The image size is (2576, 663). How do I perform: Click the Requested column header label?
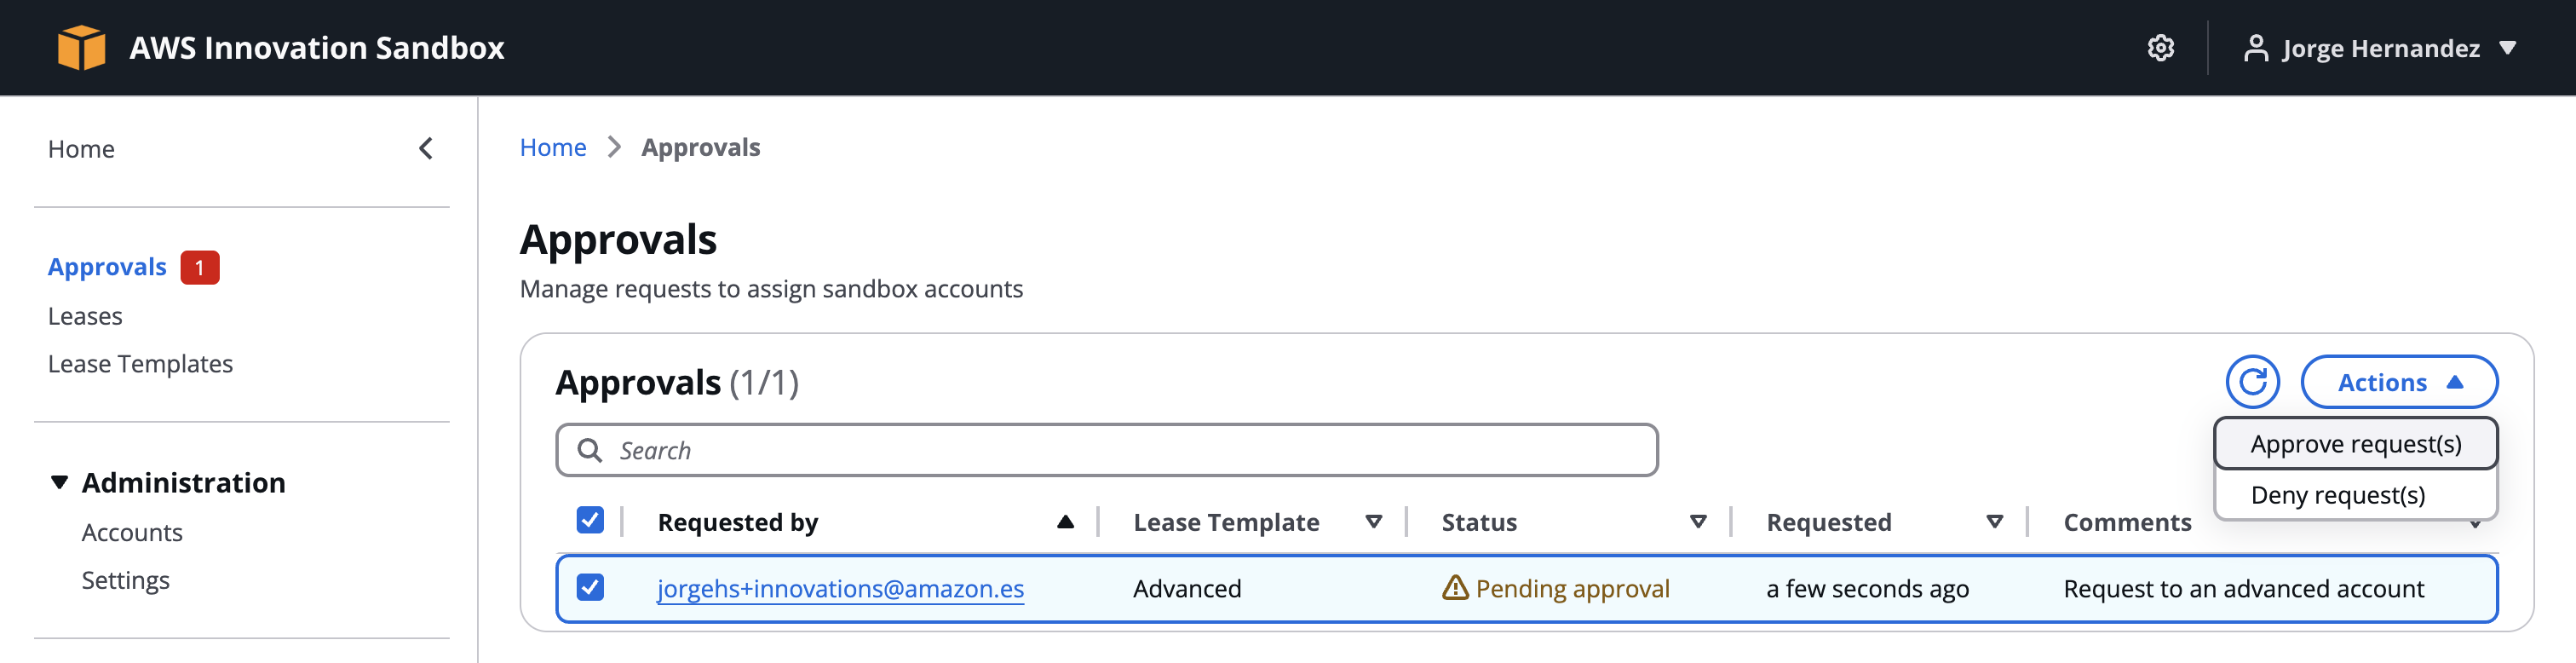pos(1828,522)
